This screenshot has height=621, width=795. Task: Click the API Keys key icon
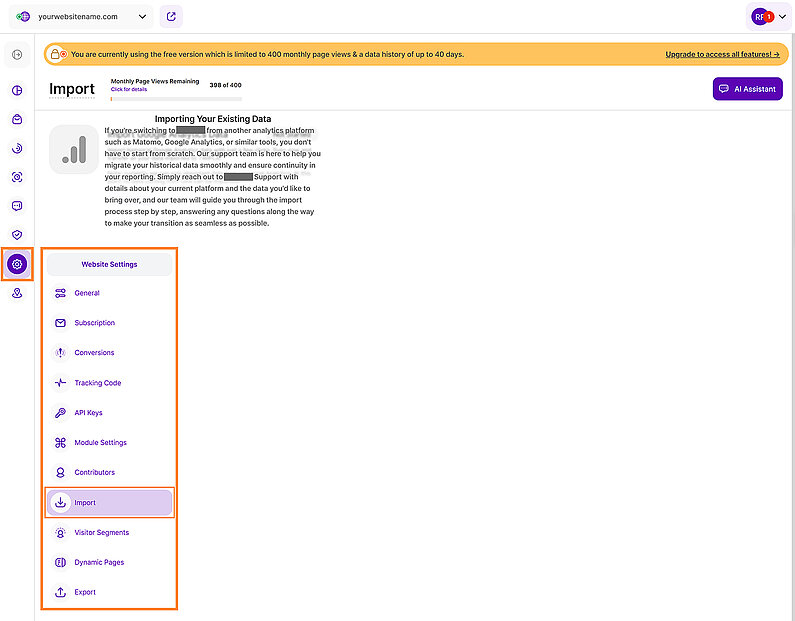click(x=60, y=413)
